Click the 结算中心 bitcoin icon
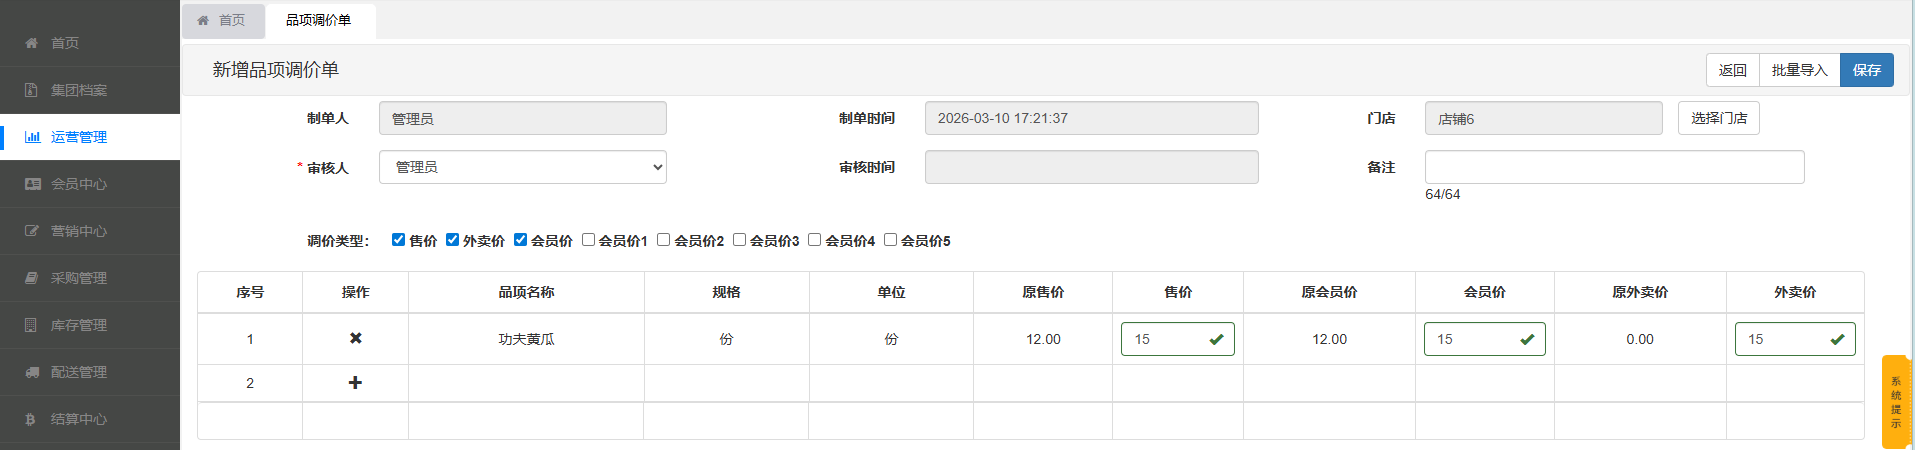Screen dimensions: 1915x450 point(31,419)
